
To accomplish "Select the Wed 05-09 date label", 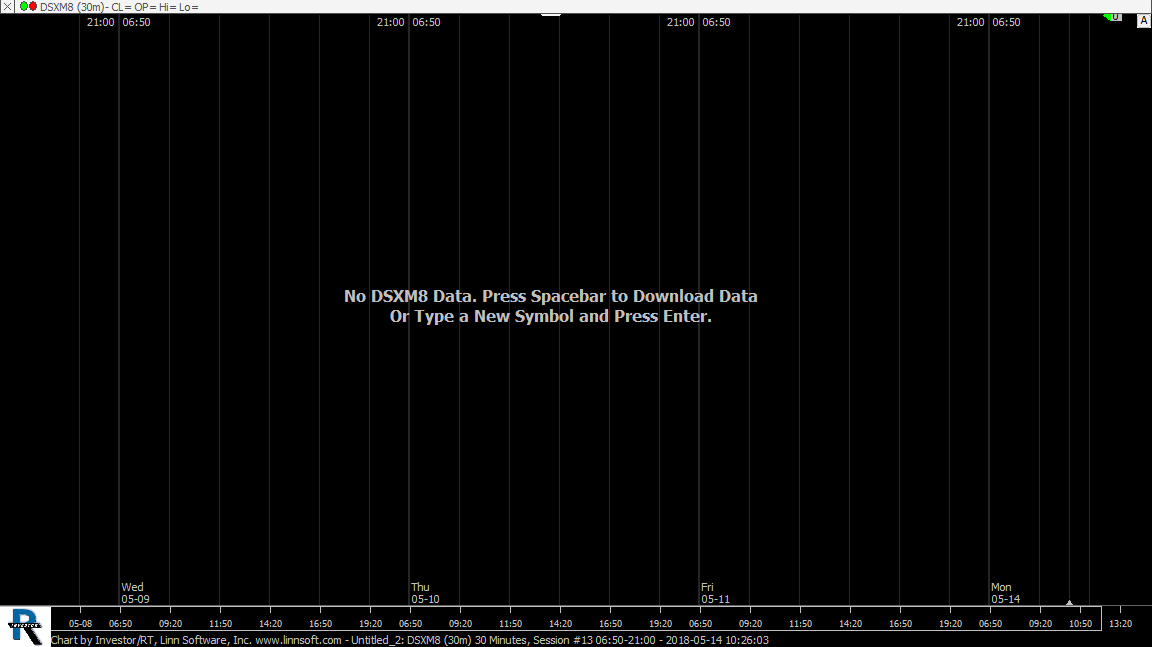I will tap(135, 593).
